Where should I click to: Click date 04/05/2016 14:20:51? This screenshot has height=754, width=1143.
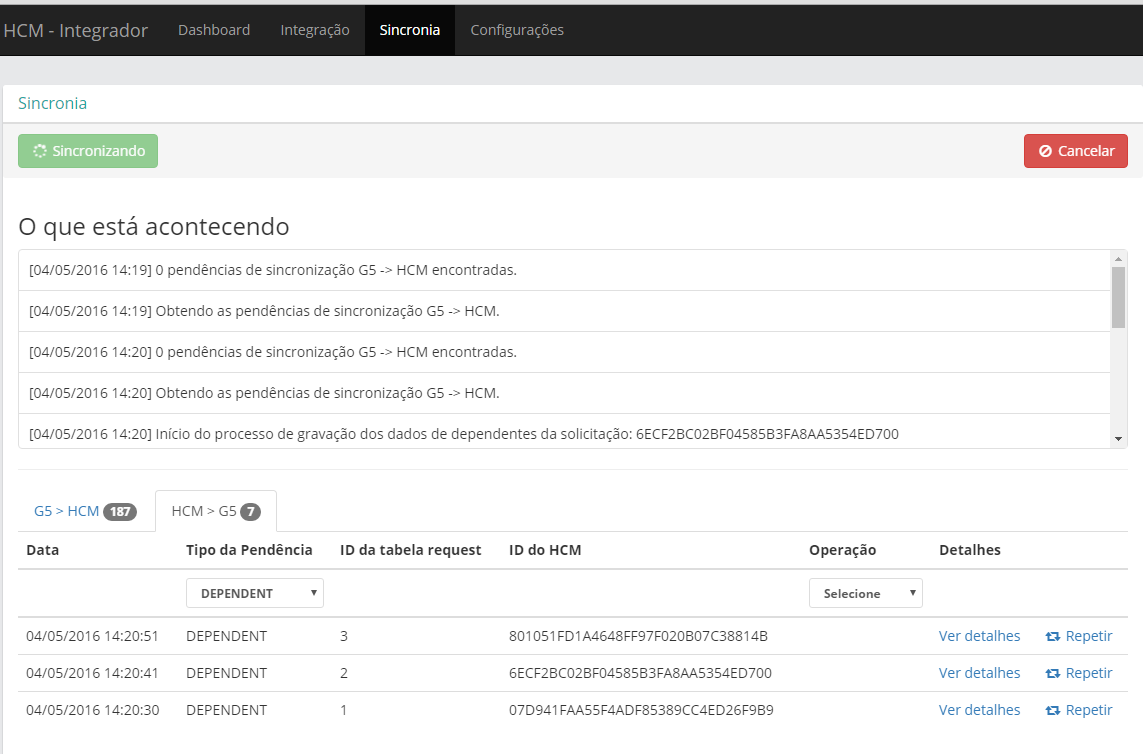[93, 636]
